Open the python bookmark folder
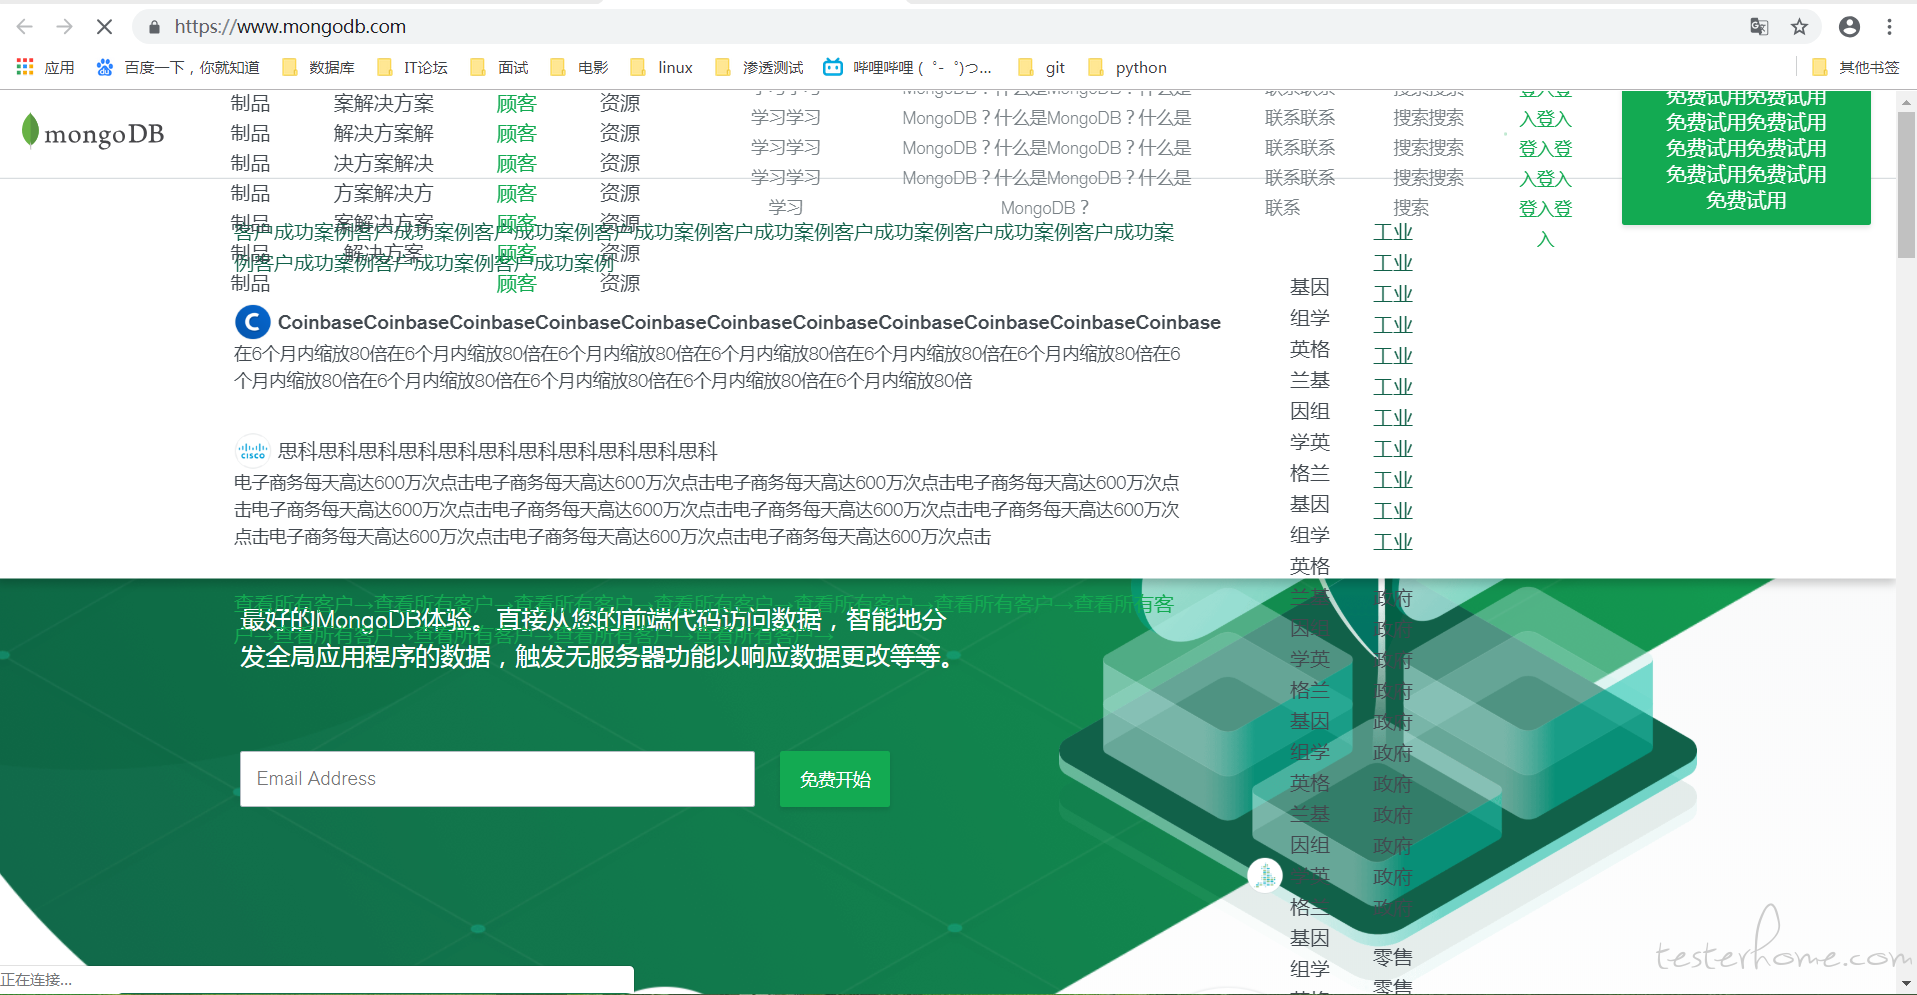Image resolution: width=1917 pixels, height=995 pixels. click(1127, 67)
